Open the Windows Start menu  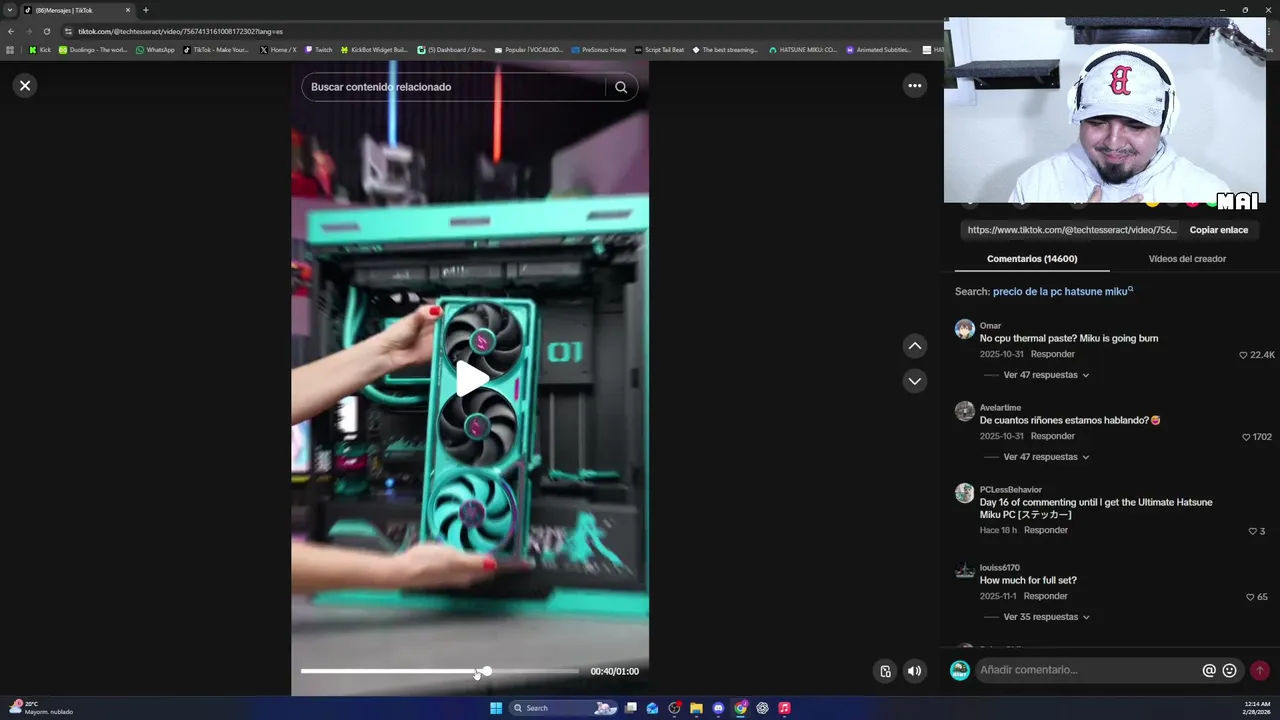496,708
